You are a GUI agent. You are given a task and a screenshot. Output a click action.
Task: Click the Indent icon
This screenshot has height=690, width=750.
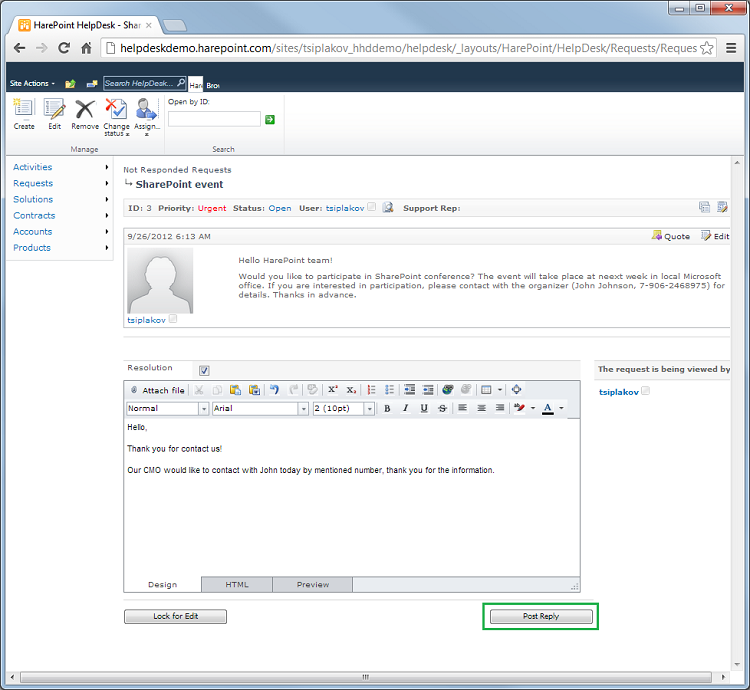(x=409, y=390)
